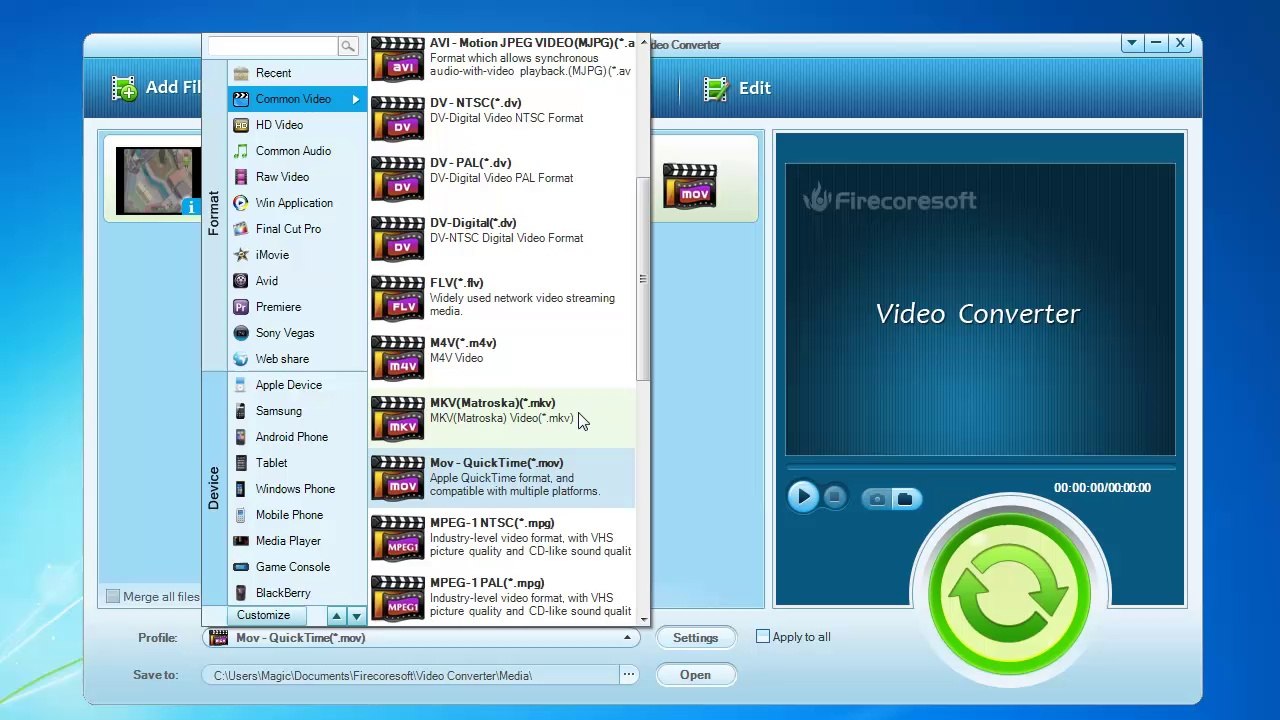Take a snapshot with camera icon
Screen dimensions: 1280x720
click(x=877, y=498)
